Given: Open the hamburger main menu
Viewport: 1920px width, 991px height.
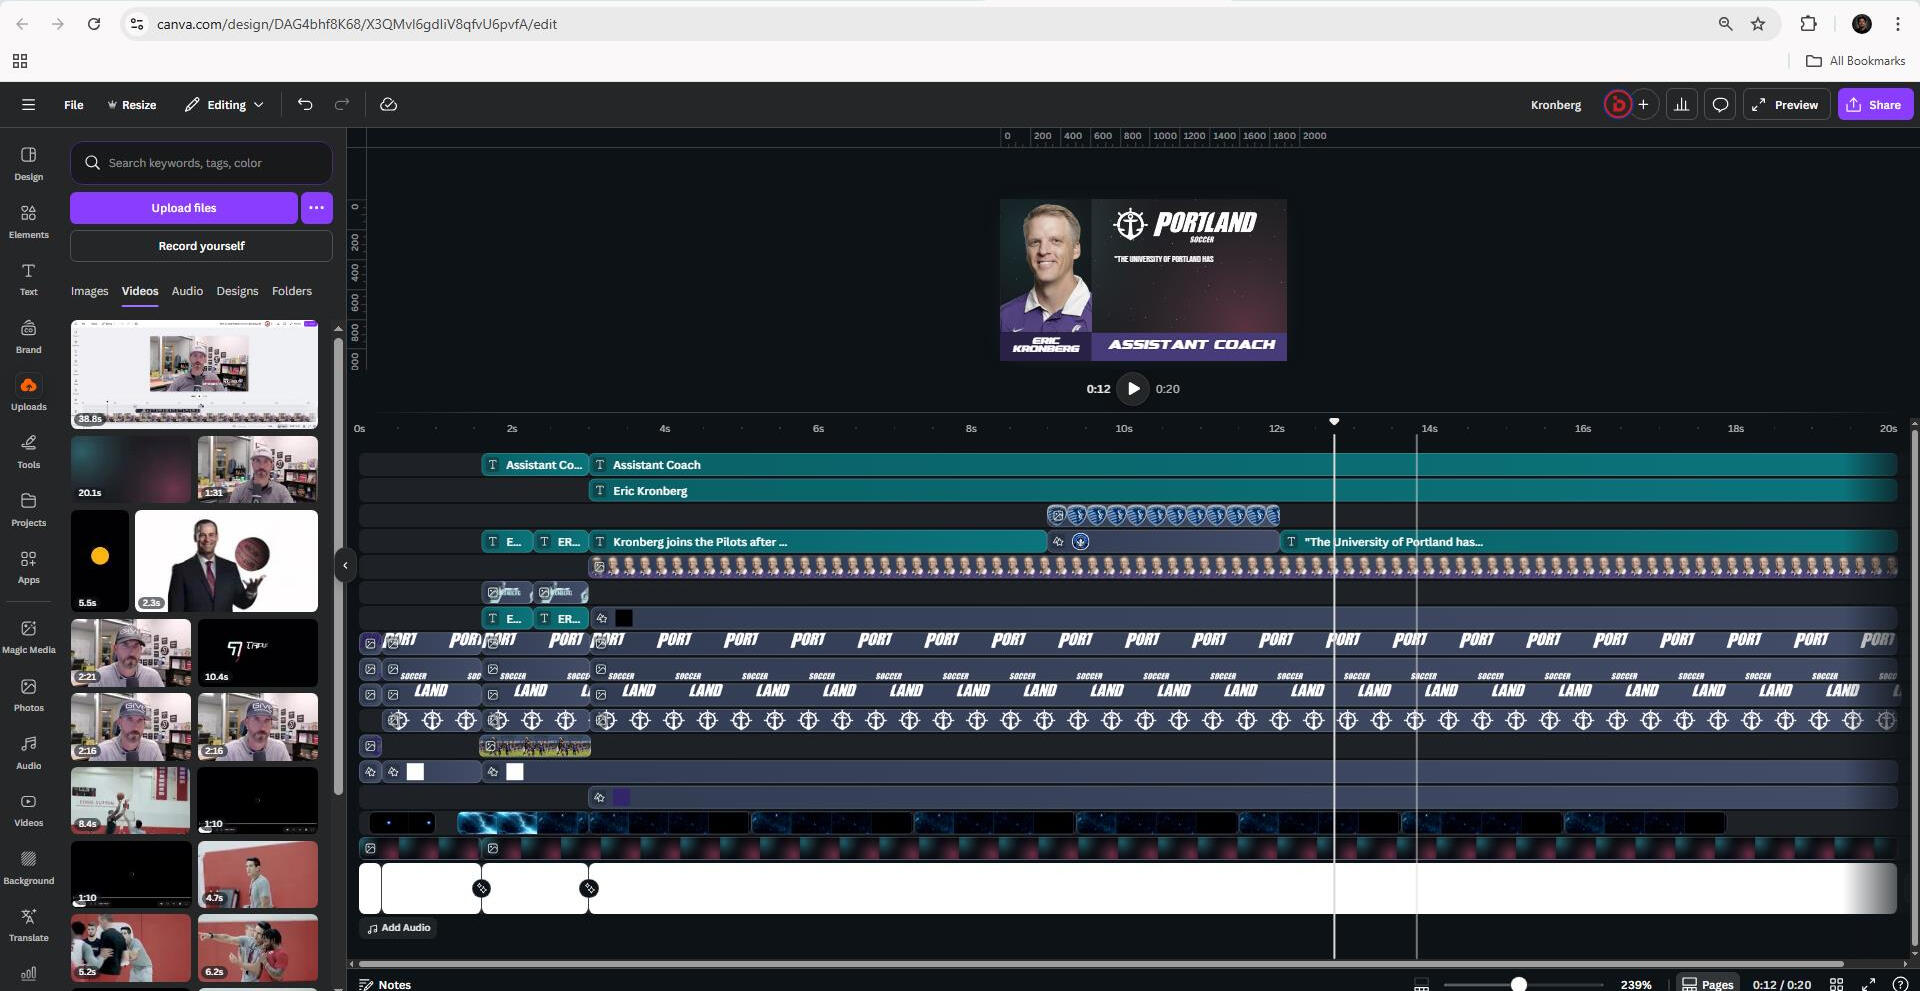Looking at the screenshot, I should (28, 105).
